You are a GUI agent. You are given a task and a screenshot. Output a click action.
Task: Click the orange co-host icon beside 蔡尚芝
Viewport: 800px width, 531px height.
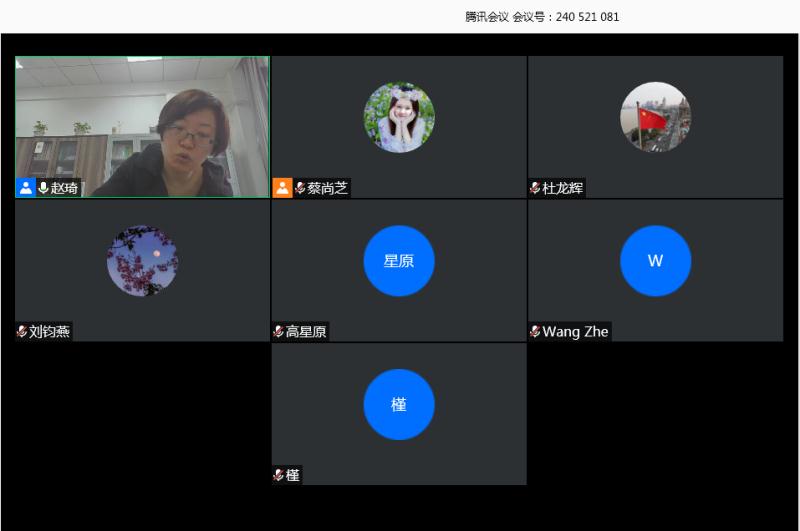[282, 188]
